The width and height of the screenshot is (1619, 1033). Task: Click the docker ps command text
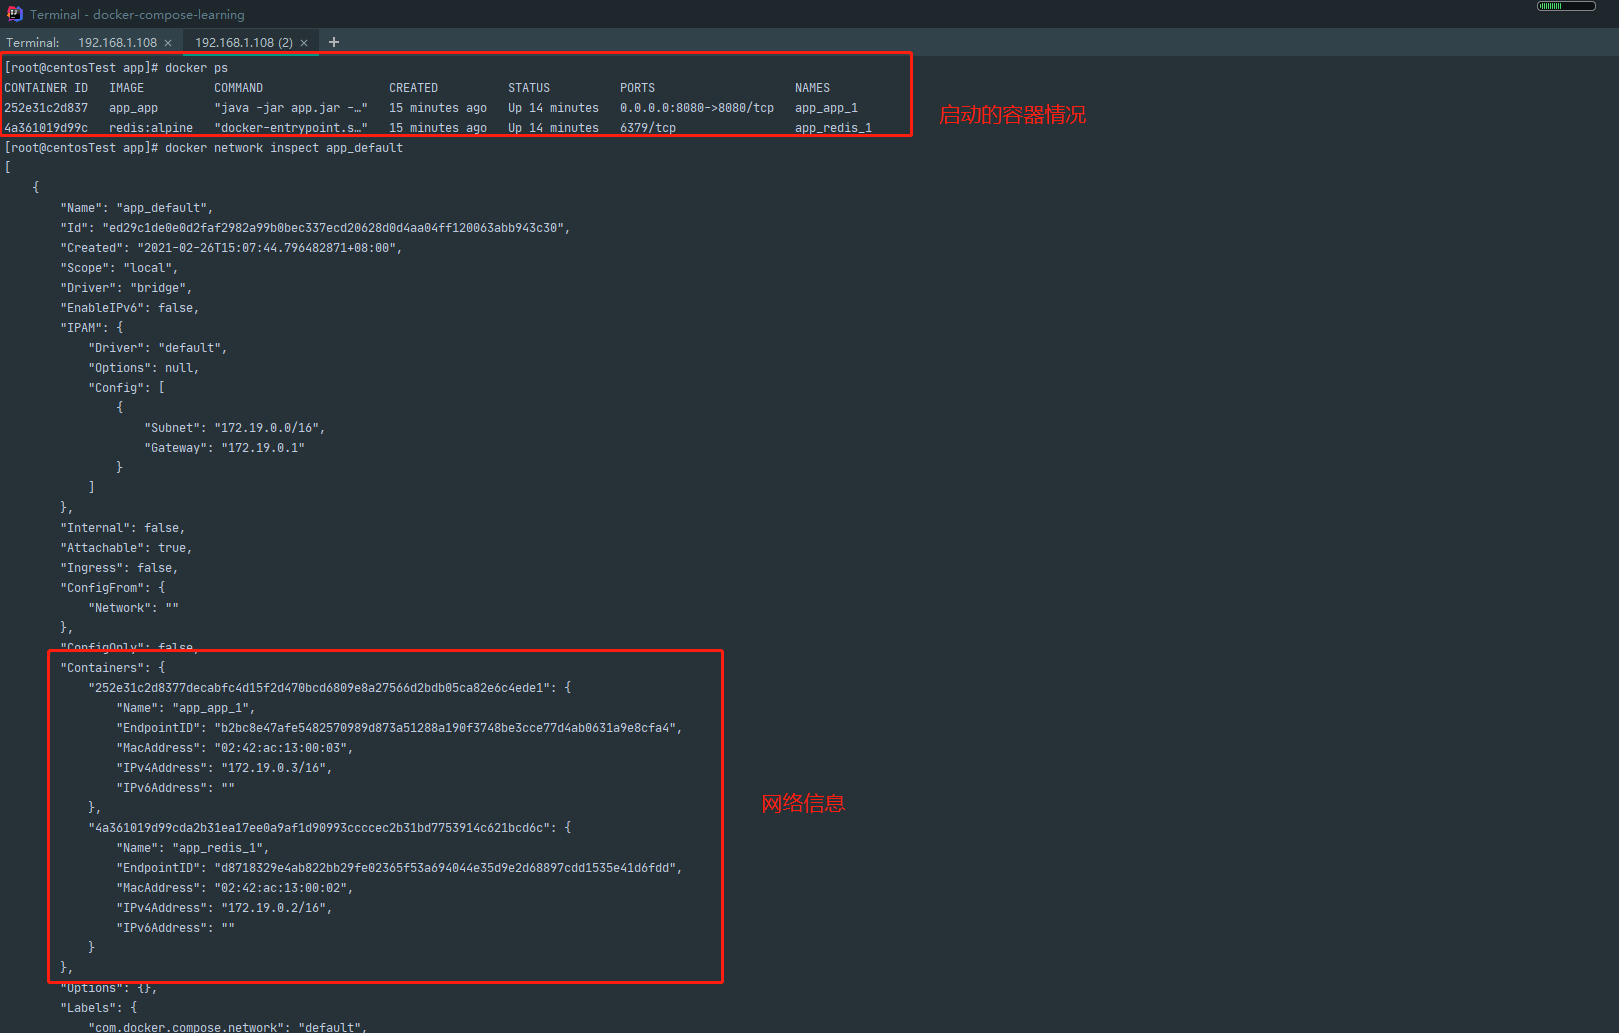[x=196, y=68]
